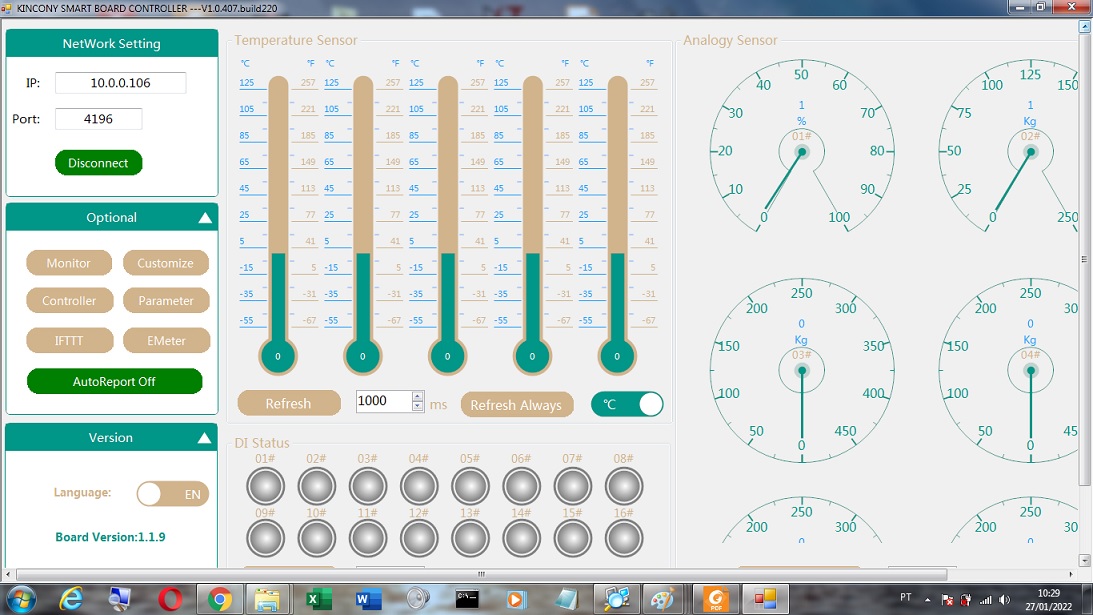Click the DI Status 01# indicator
Viewport: 1093px width, 615px height.
265,487
